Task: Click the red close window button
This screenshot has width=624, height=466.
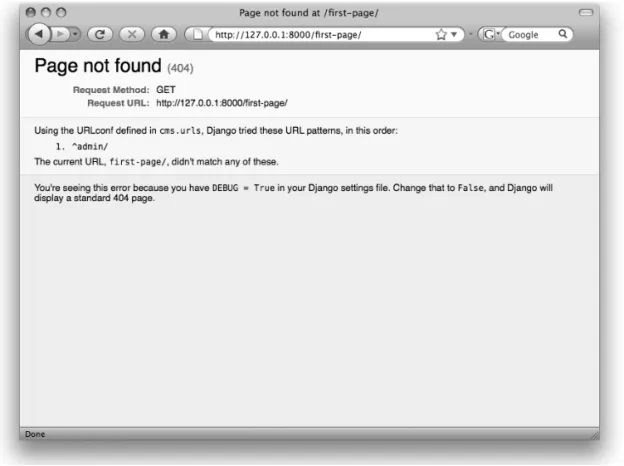Action: point(31,13)
